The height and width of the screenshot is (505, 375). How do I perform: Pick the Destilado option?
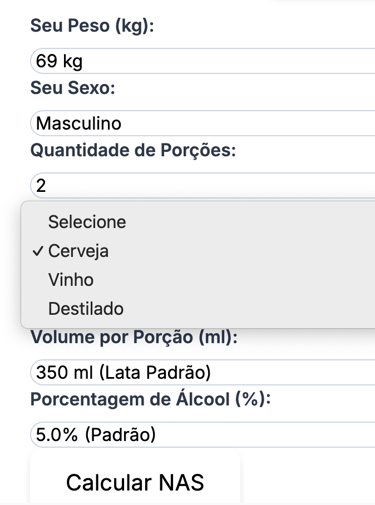coord(198,308)
